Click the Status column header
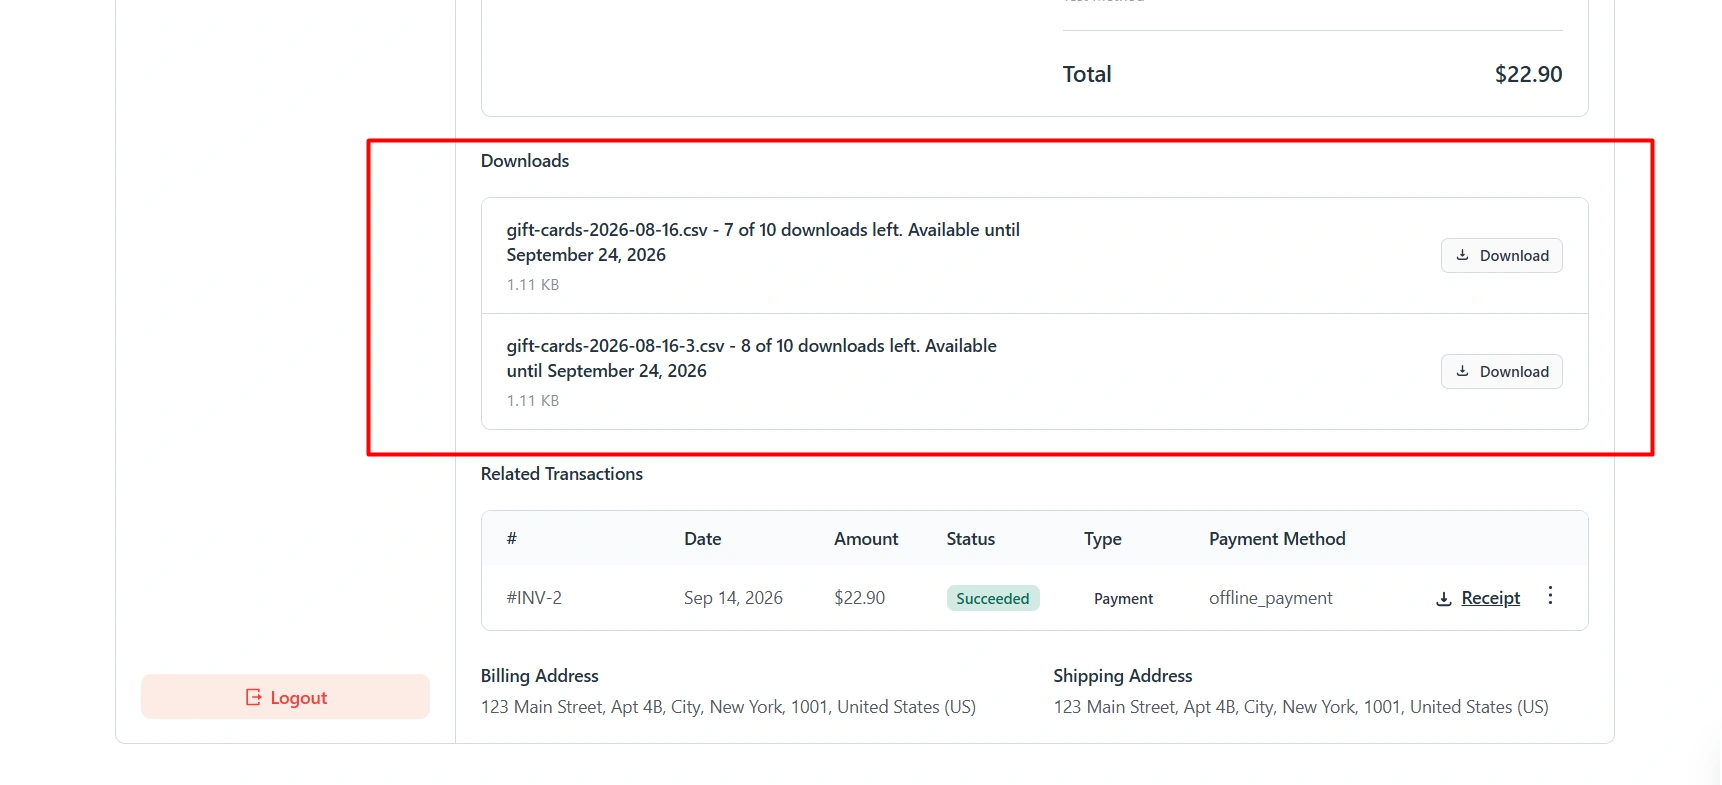Image resolution: width=1722 pixels, height=785 pixels. point(971,539)
